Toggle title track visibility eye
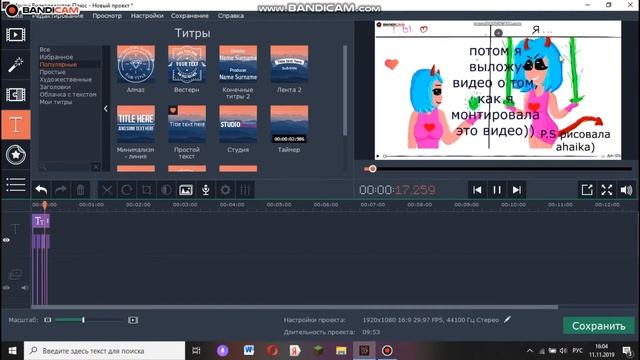 click(x=6, y=240)
